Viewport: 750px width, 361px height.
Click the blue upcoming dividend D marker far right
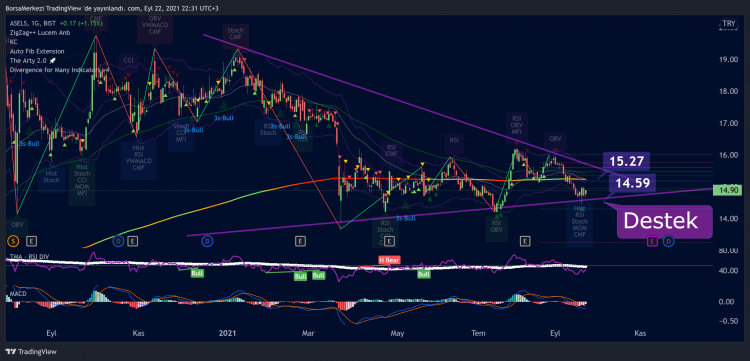pyautogui.click(x=669, y=241)
